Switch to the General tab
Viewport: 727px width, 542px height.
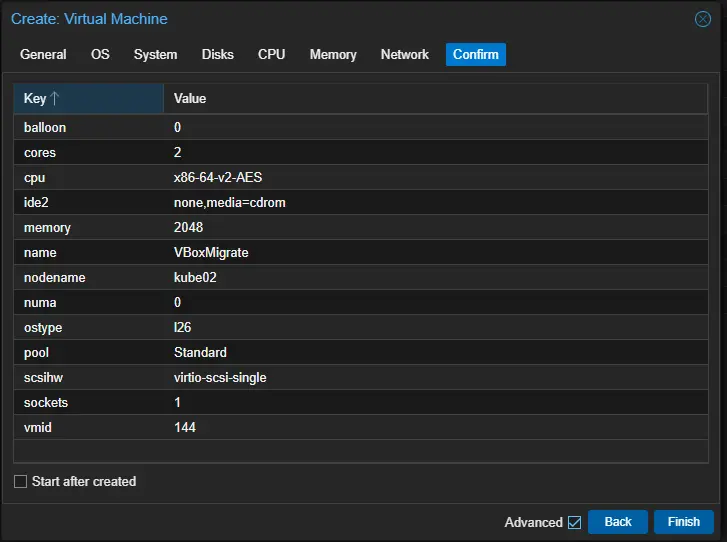point(43,55)
